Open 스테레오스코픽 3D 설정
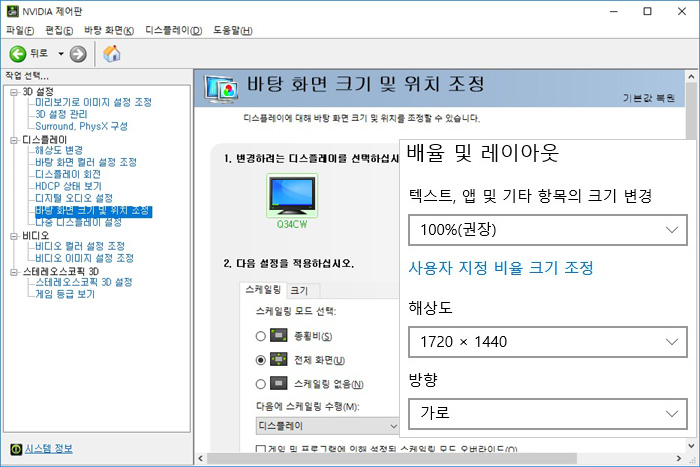Screen dimensions: 700x467 (x=84, y=283)
